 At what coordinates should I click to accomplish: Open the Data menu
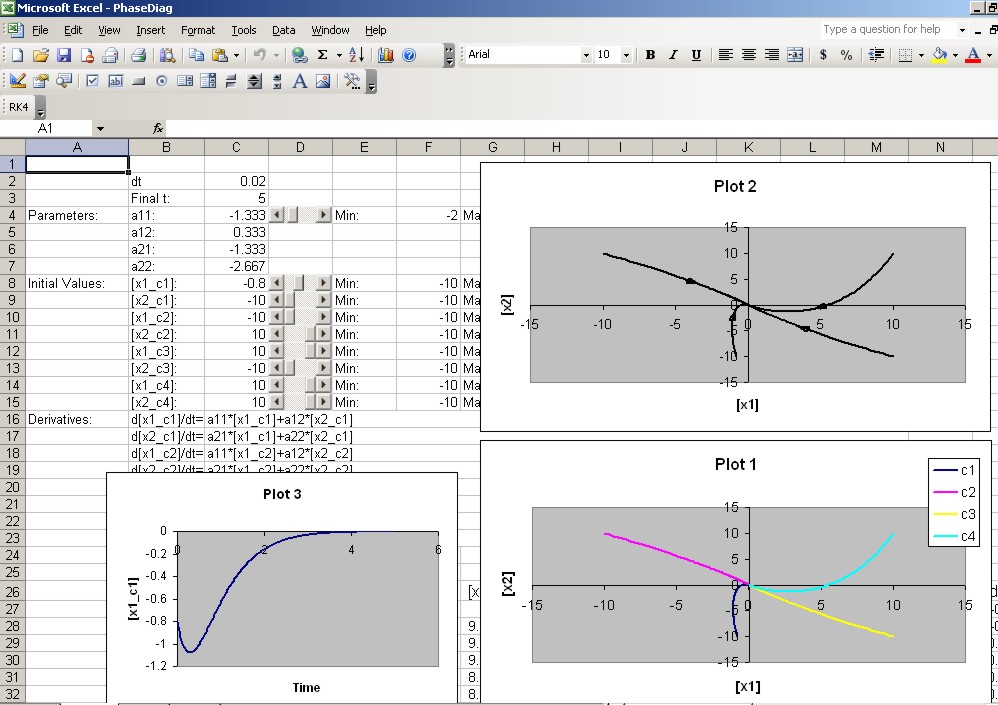(283, 30)
